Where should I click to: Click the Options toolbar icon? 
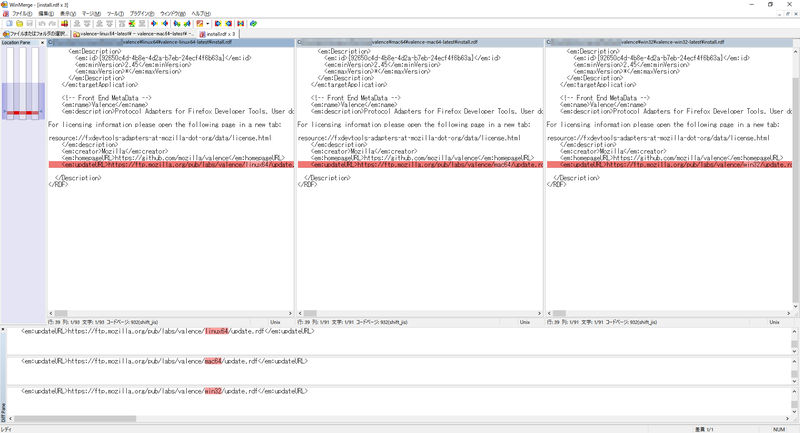point(199,23)
